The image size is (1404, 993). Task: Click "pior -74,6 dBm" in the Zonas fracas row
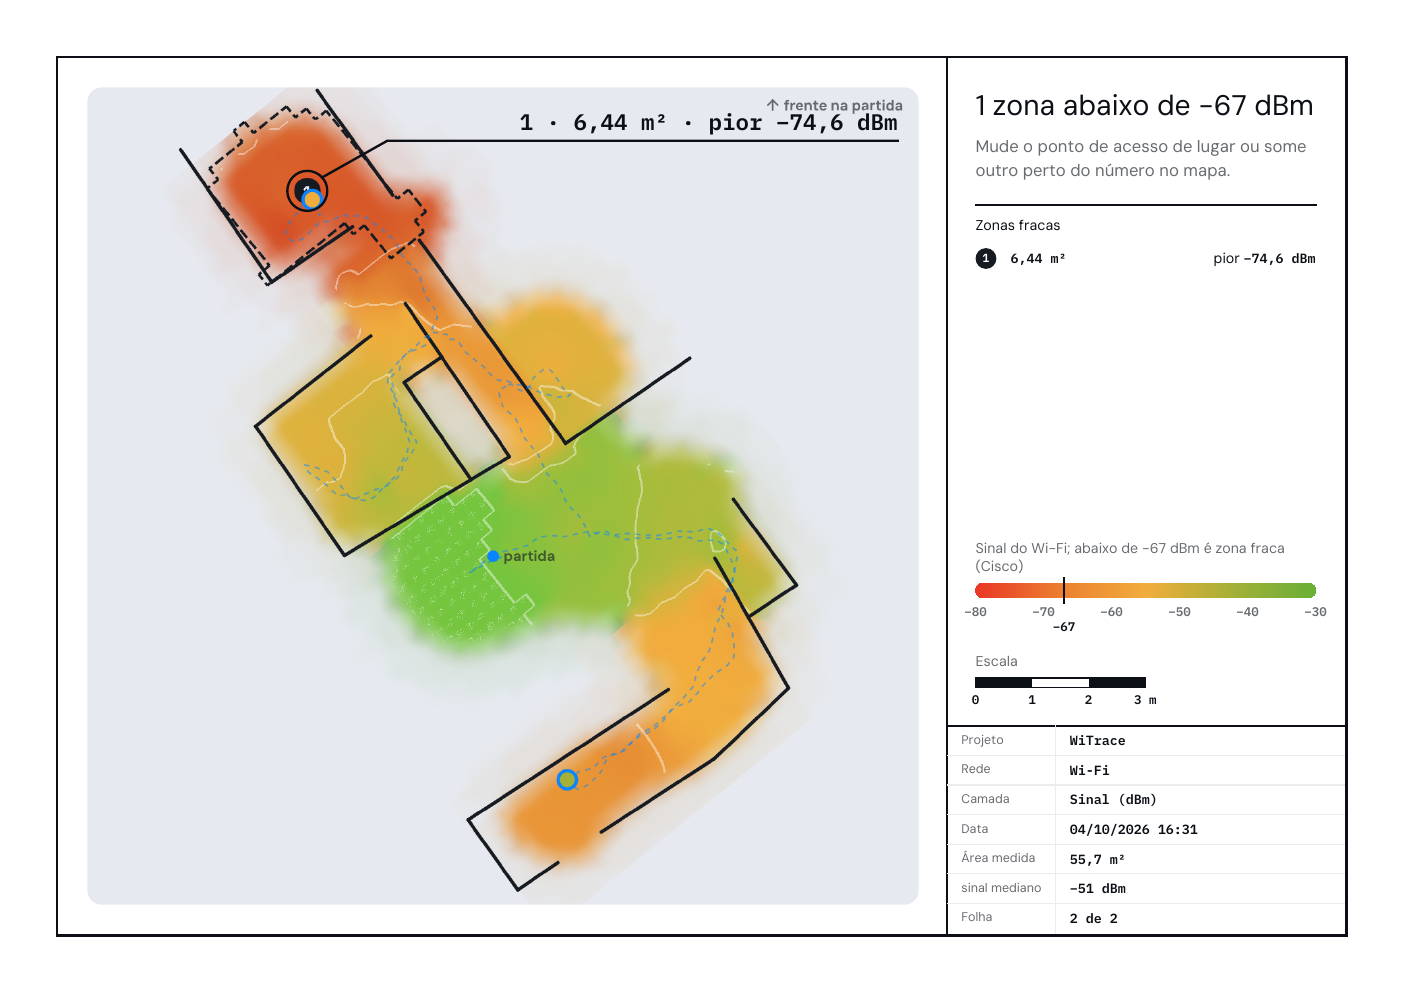[1264, 259]
